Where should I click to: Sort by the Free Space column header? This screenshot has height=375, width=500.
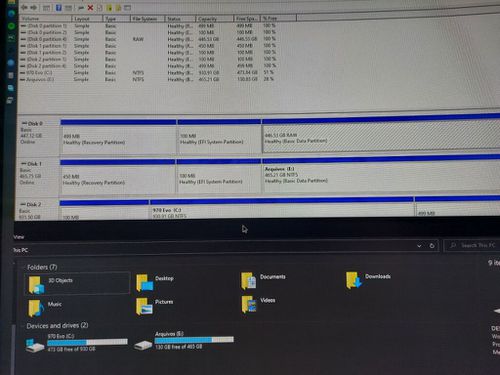(x=247, y=18)
